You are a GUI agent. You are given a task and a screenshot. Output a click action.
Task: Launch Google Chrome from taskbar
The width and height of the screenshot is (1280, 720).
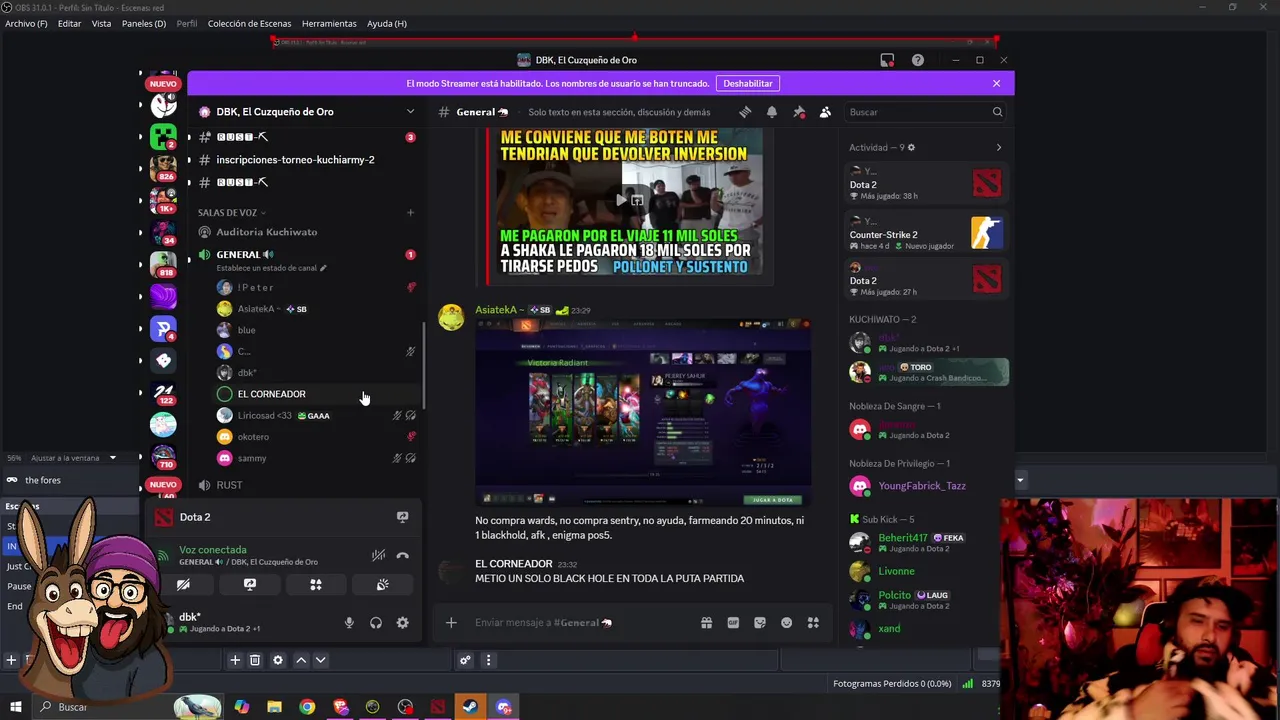tap(307, 707)
